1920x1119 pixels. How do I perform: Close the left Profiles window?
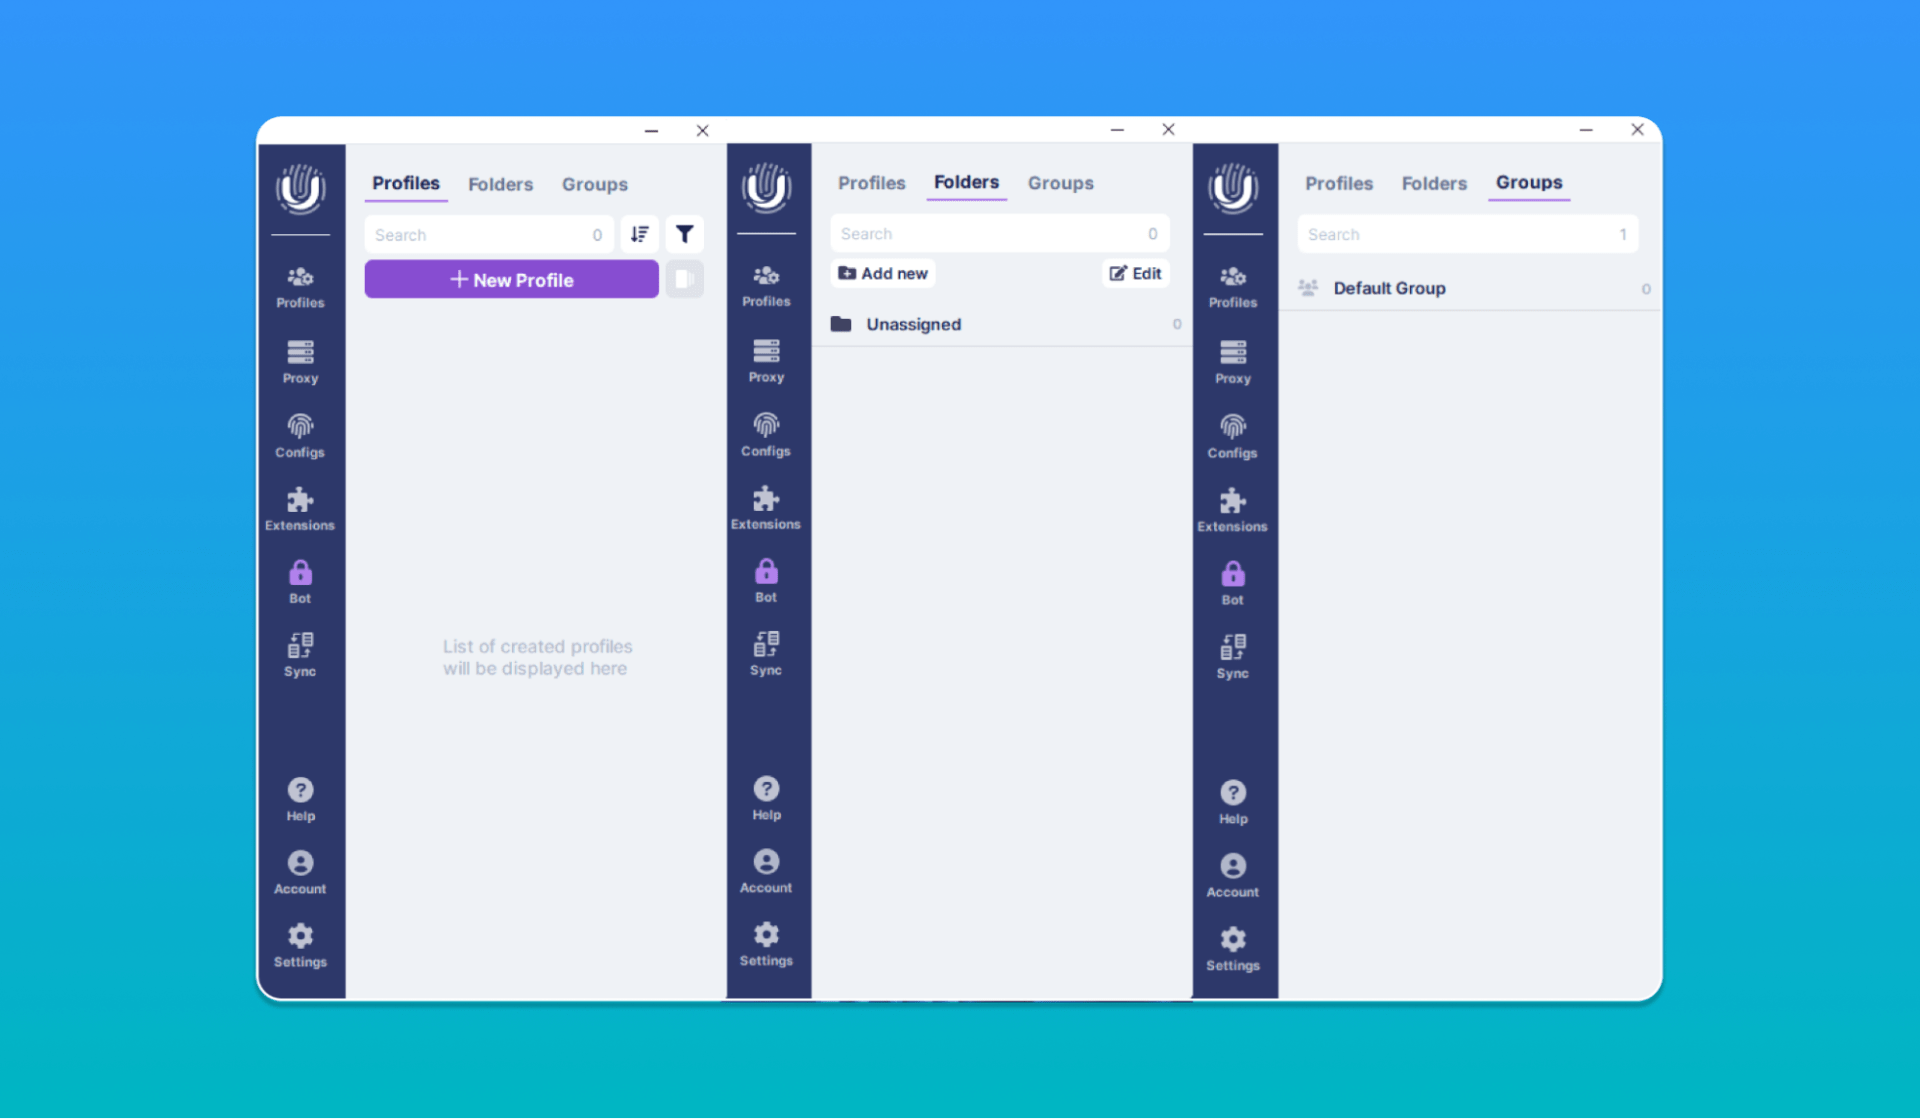[x=702, y=131]
